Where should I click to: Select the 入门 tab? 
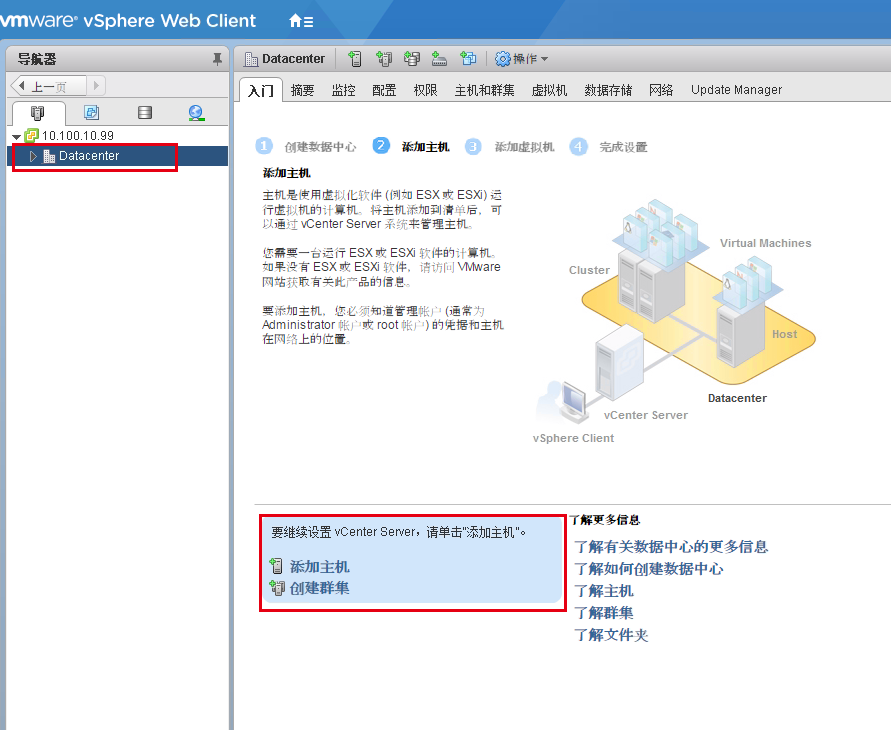pos(261,90)
